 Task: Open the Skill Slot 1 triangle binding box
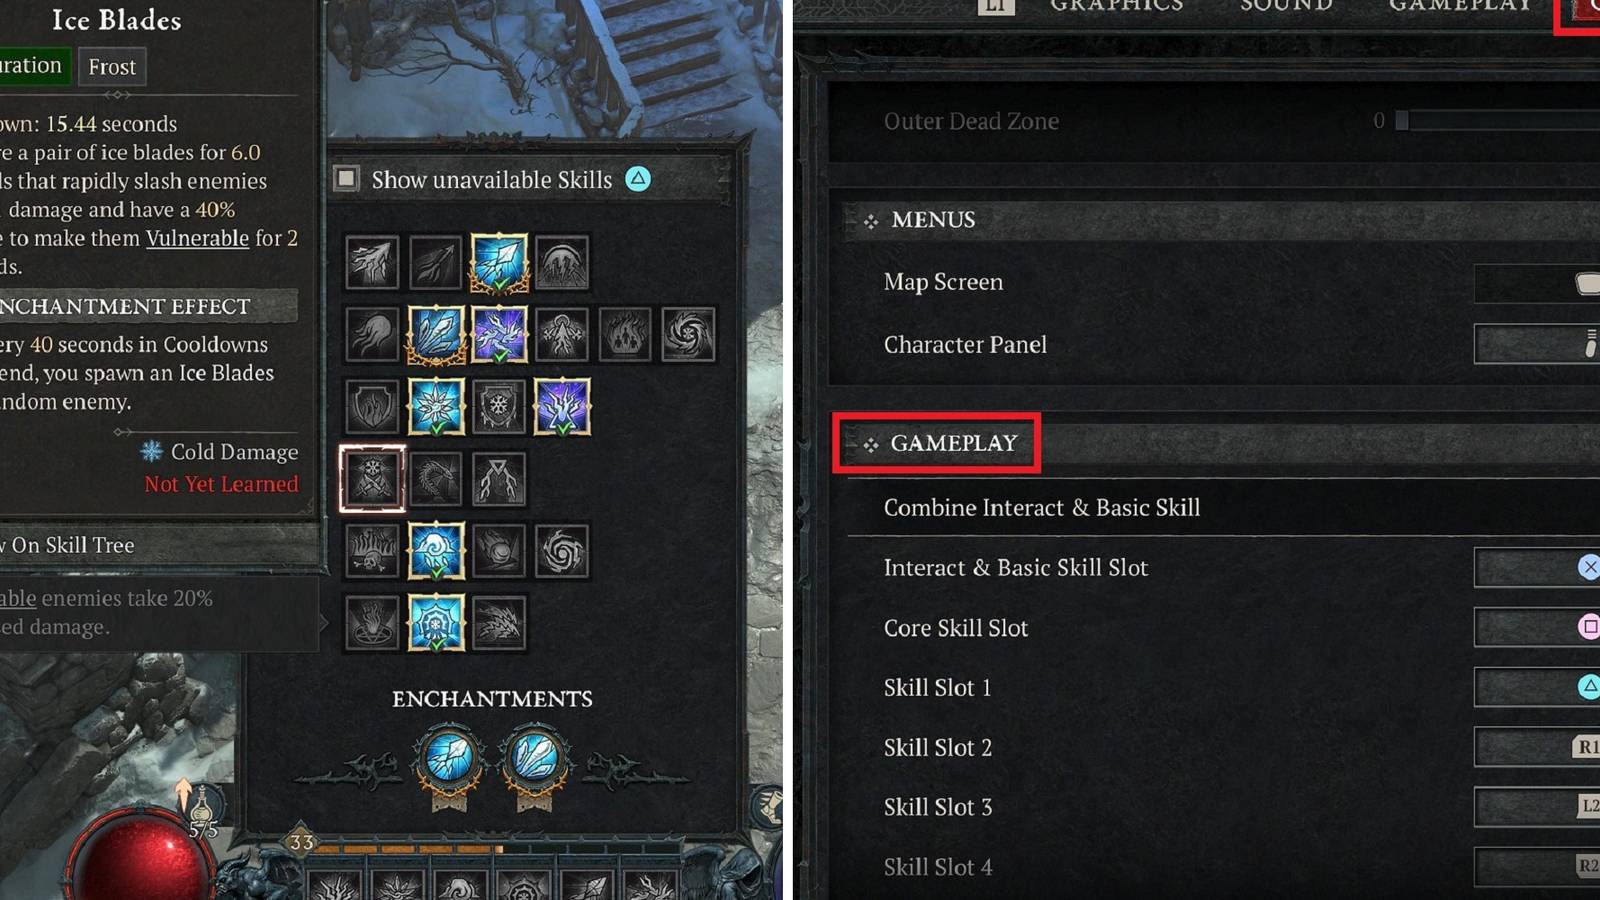[x=1537, y=687]
